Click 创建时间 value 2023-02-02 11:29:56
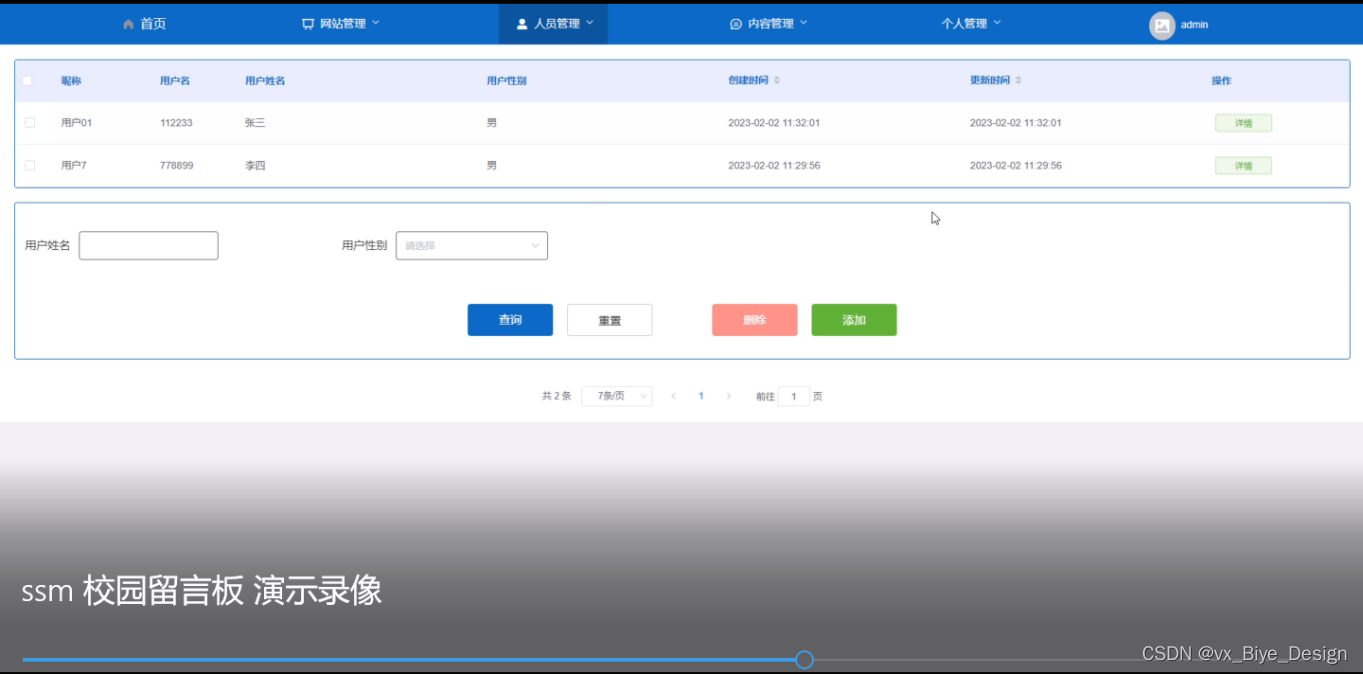 pyautogui.click(x=774, y=165)
